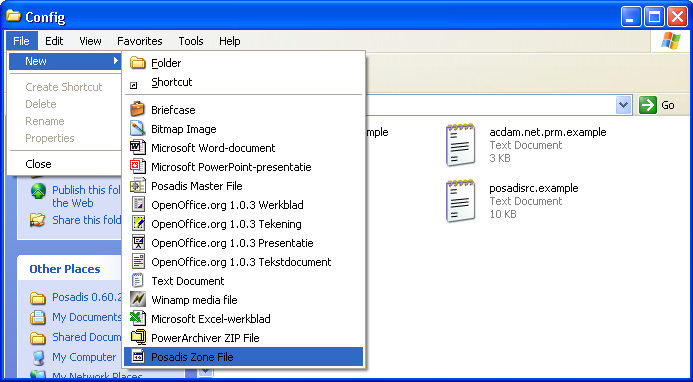693x382 pixels.
Task: Click the Share this folder icon
Action: (x=38, y=220)
